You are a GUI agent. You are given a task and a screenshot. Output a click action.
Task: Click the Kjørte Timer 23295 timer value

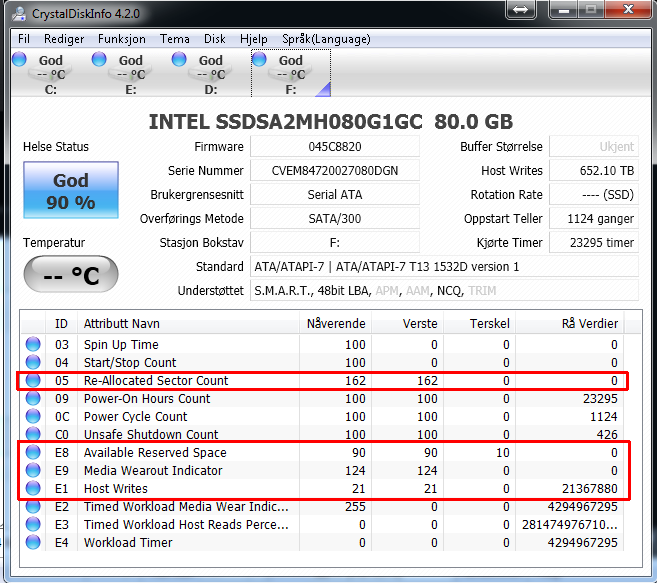pyautogui.click(x=594, y=242)
